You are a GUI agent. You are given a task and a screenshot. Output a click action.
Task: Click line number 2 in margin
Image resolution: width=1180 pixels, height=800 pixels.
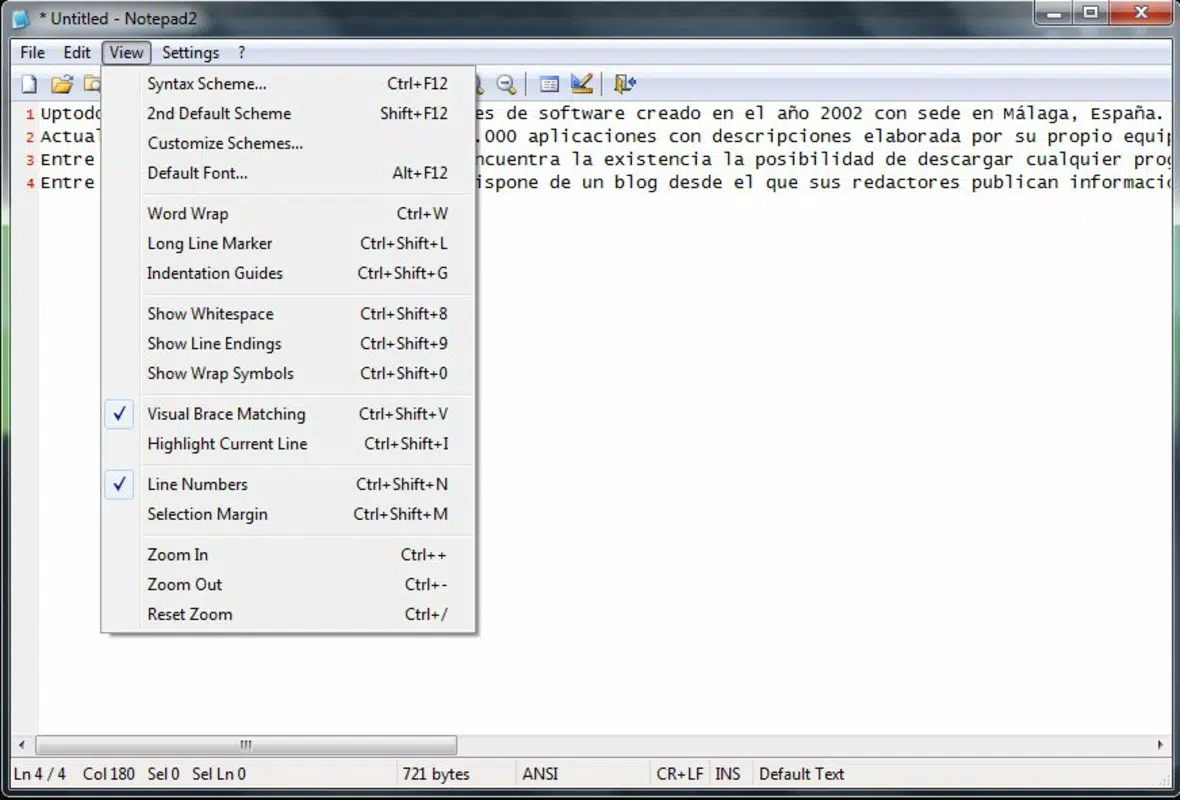click(30, 138)
